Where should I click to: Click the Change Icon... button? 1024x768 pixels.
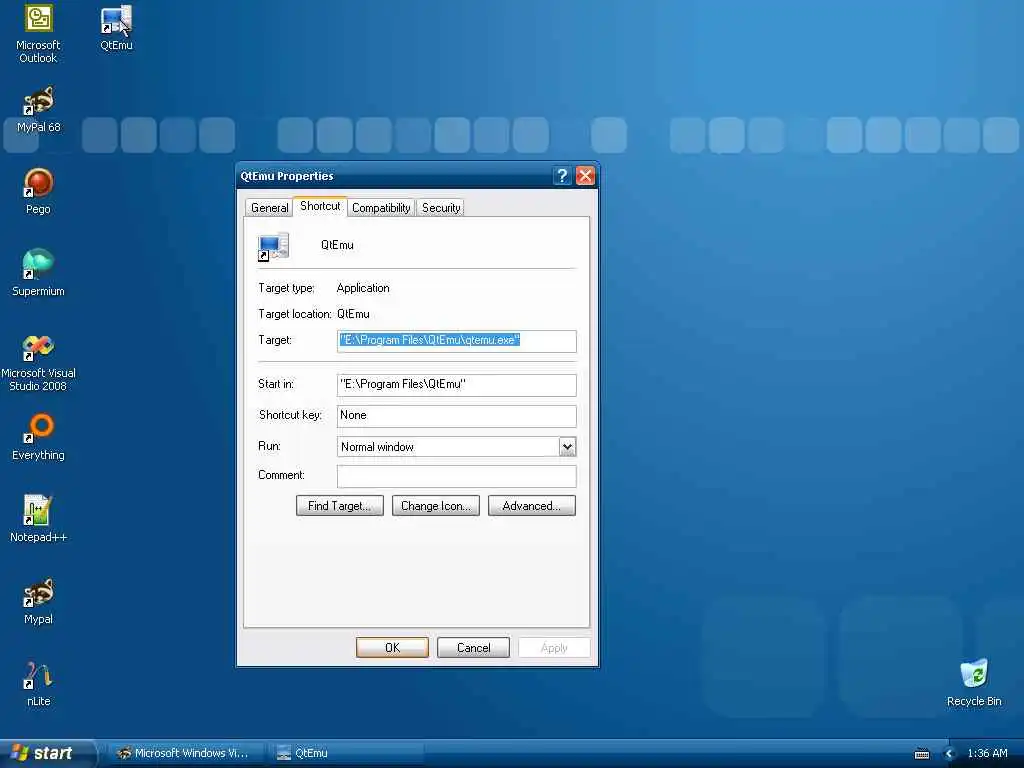436,505
